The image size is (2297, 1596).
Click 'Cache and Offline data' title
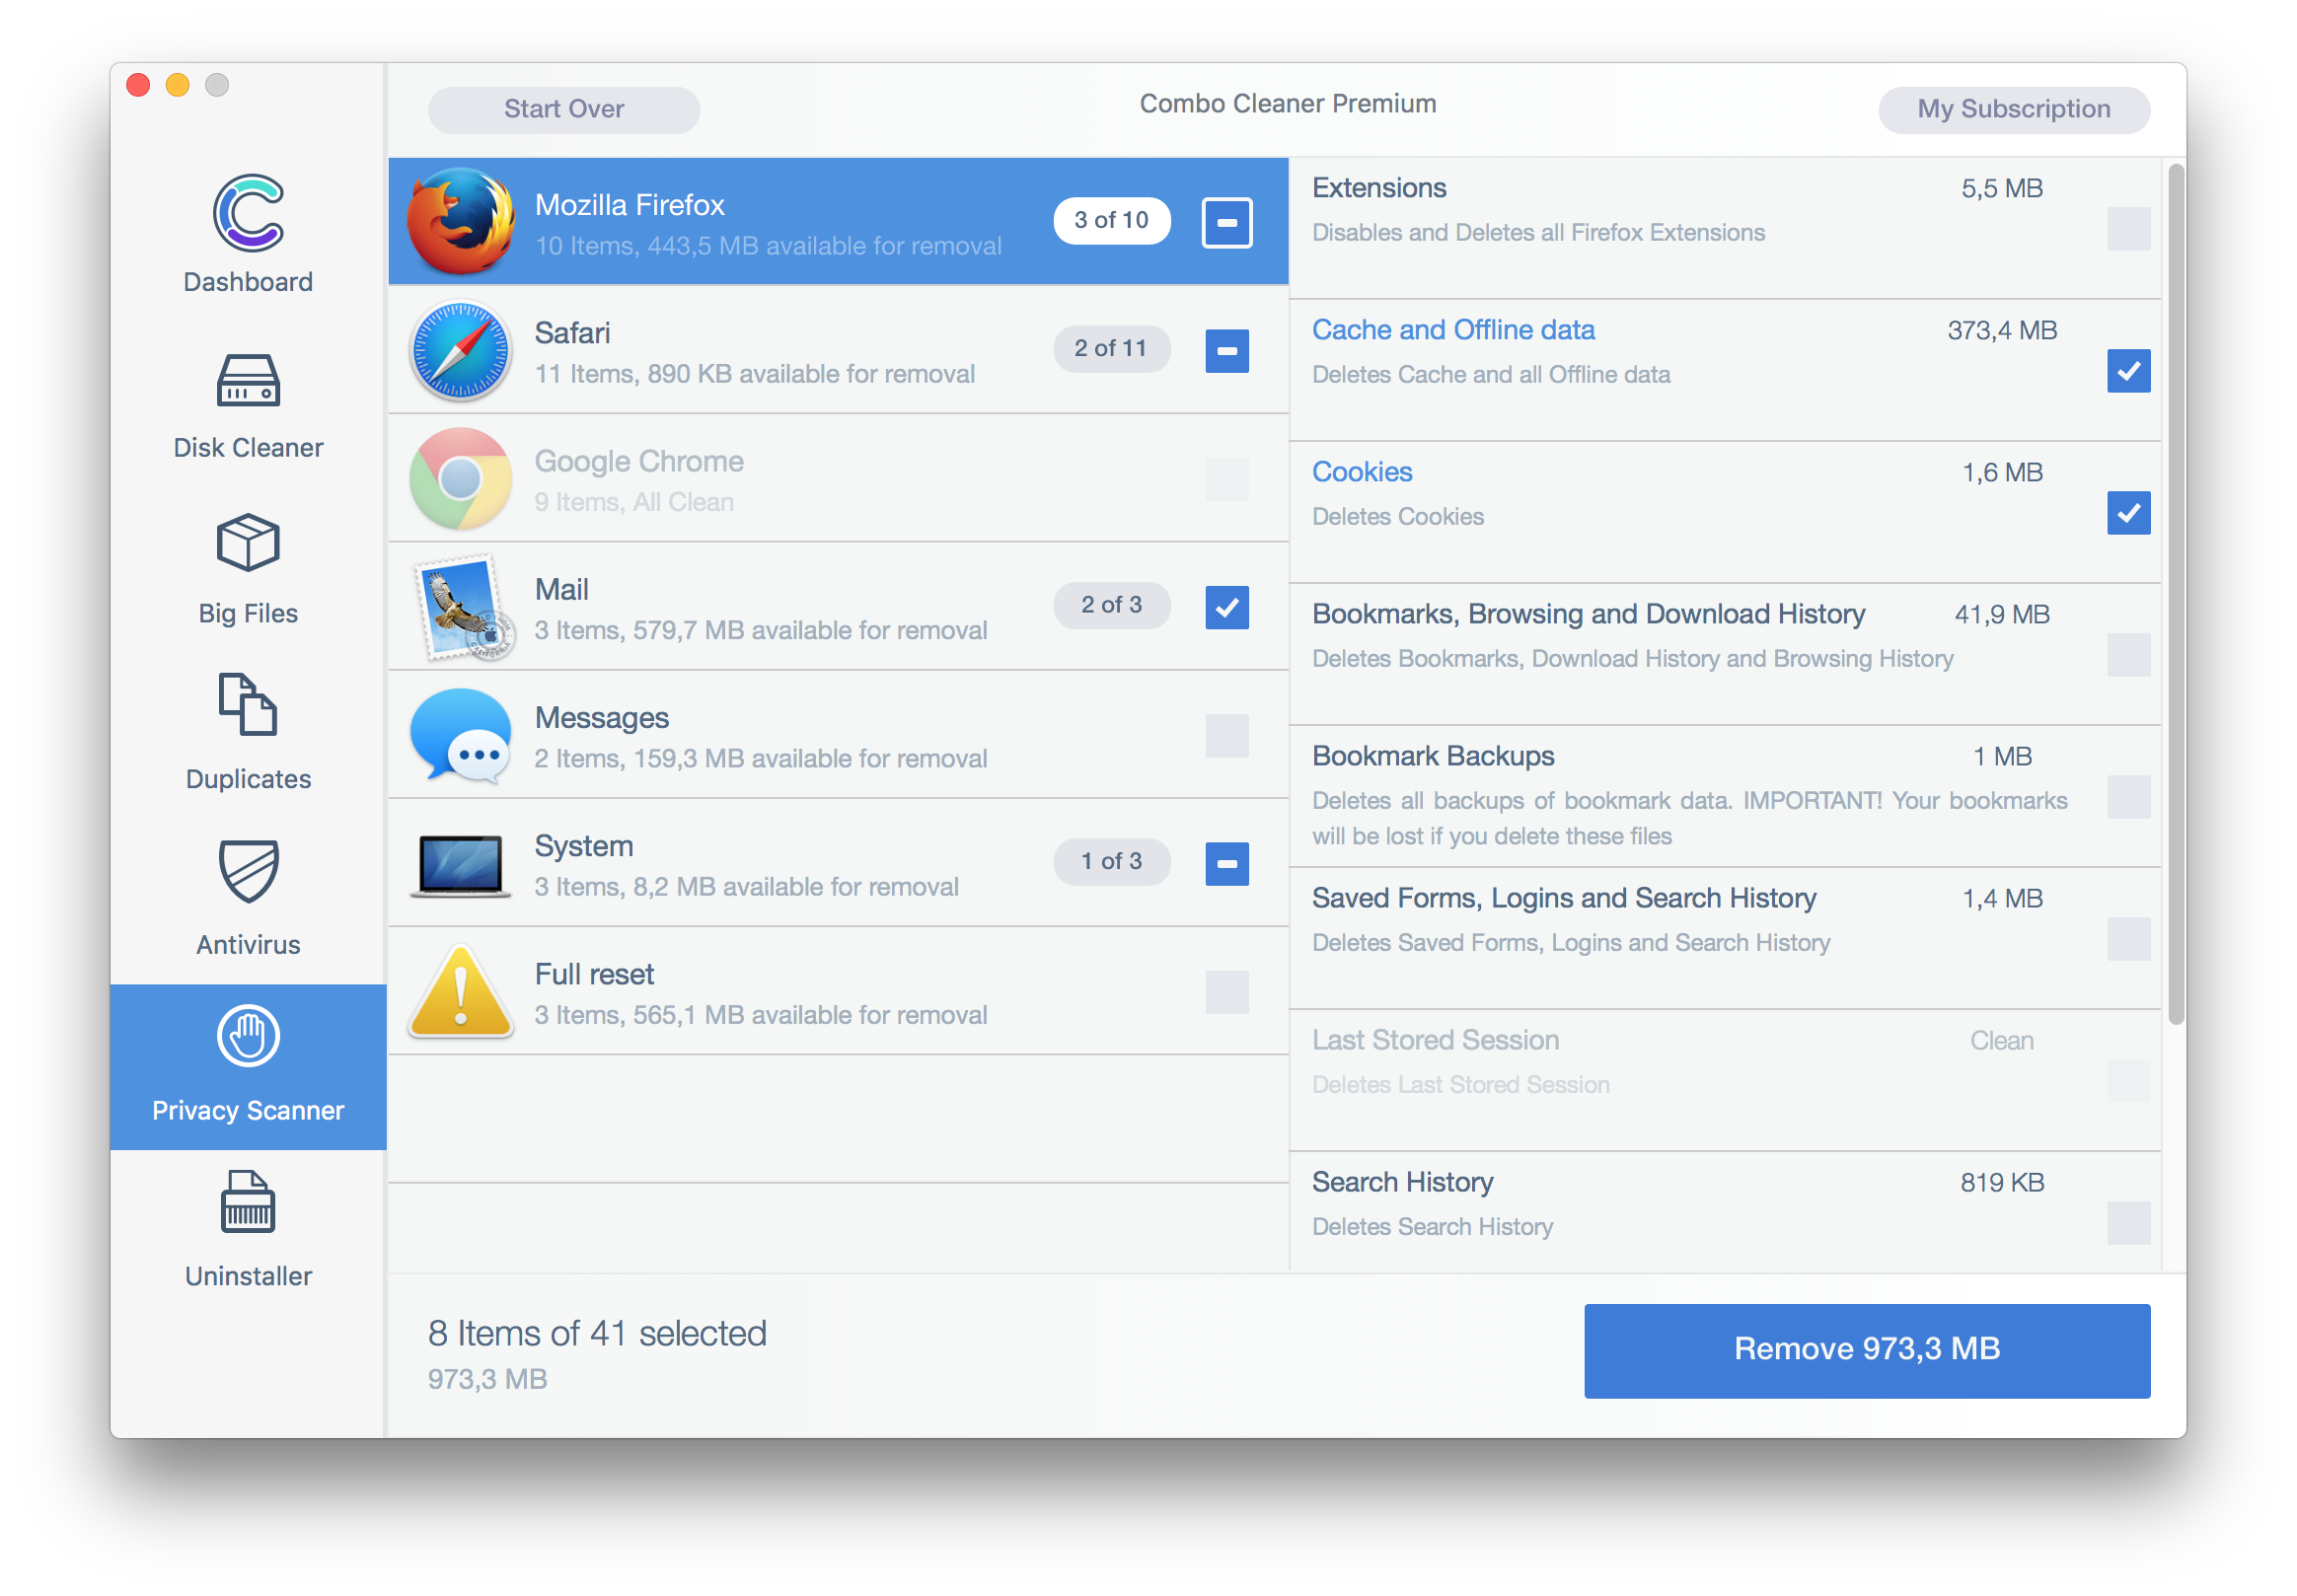coord(1453,330)
